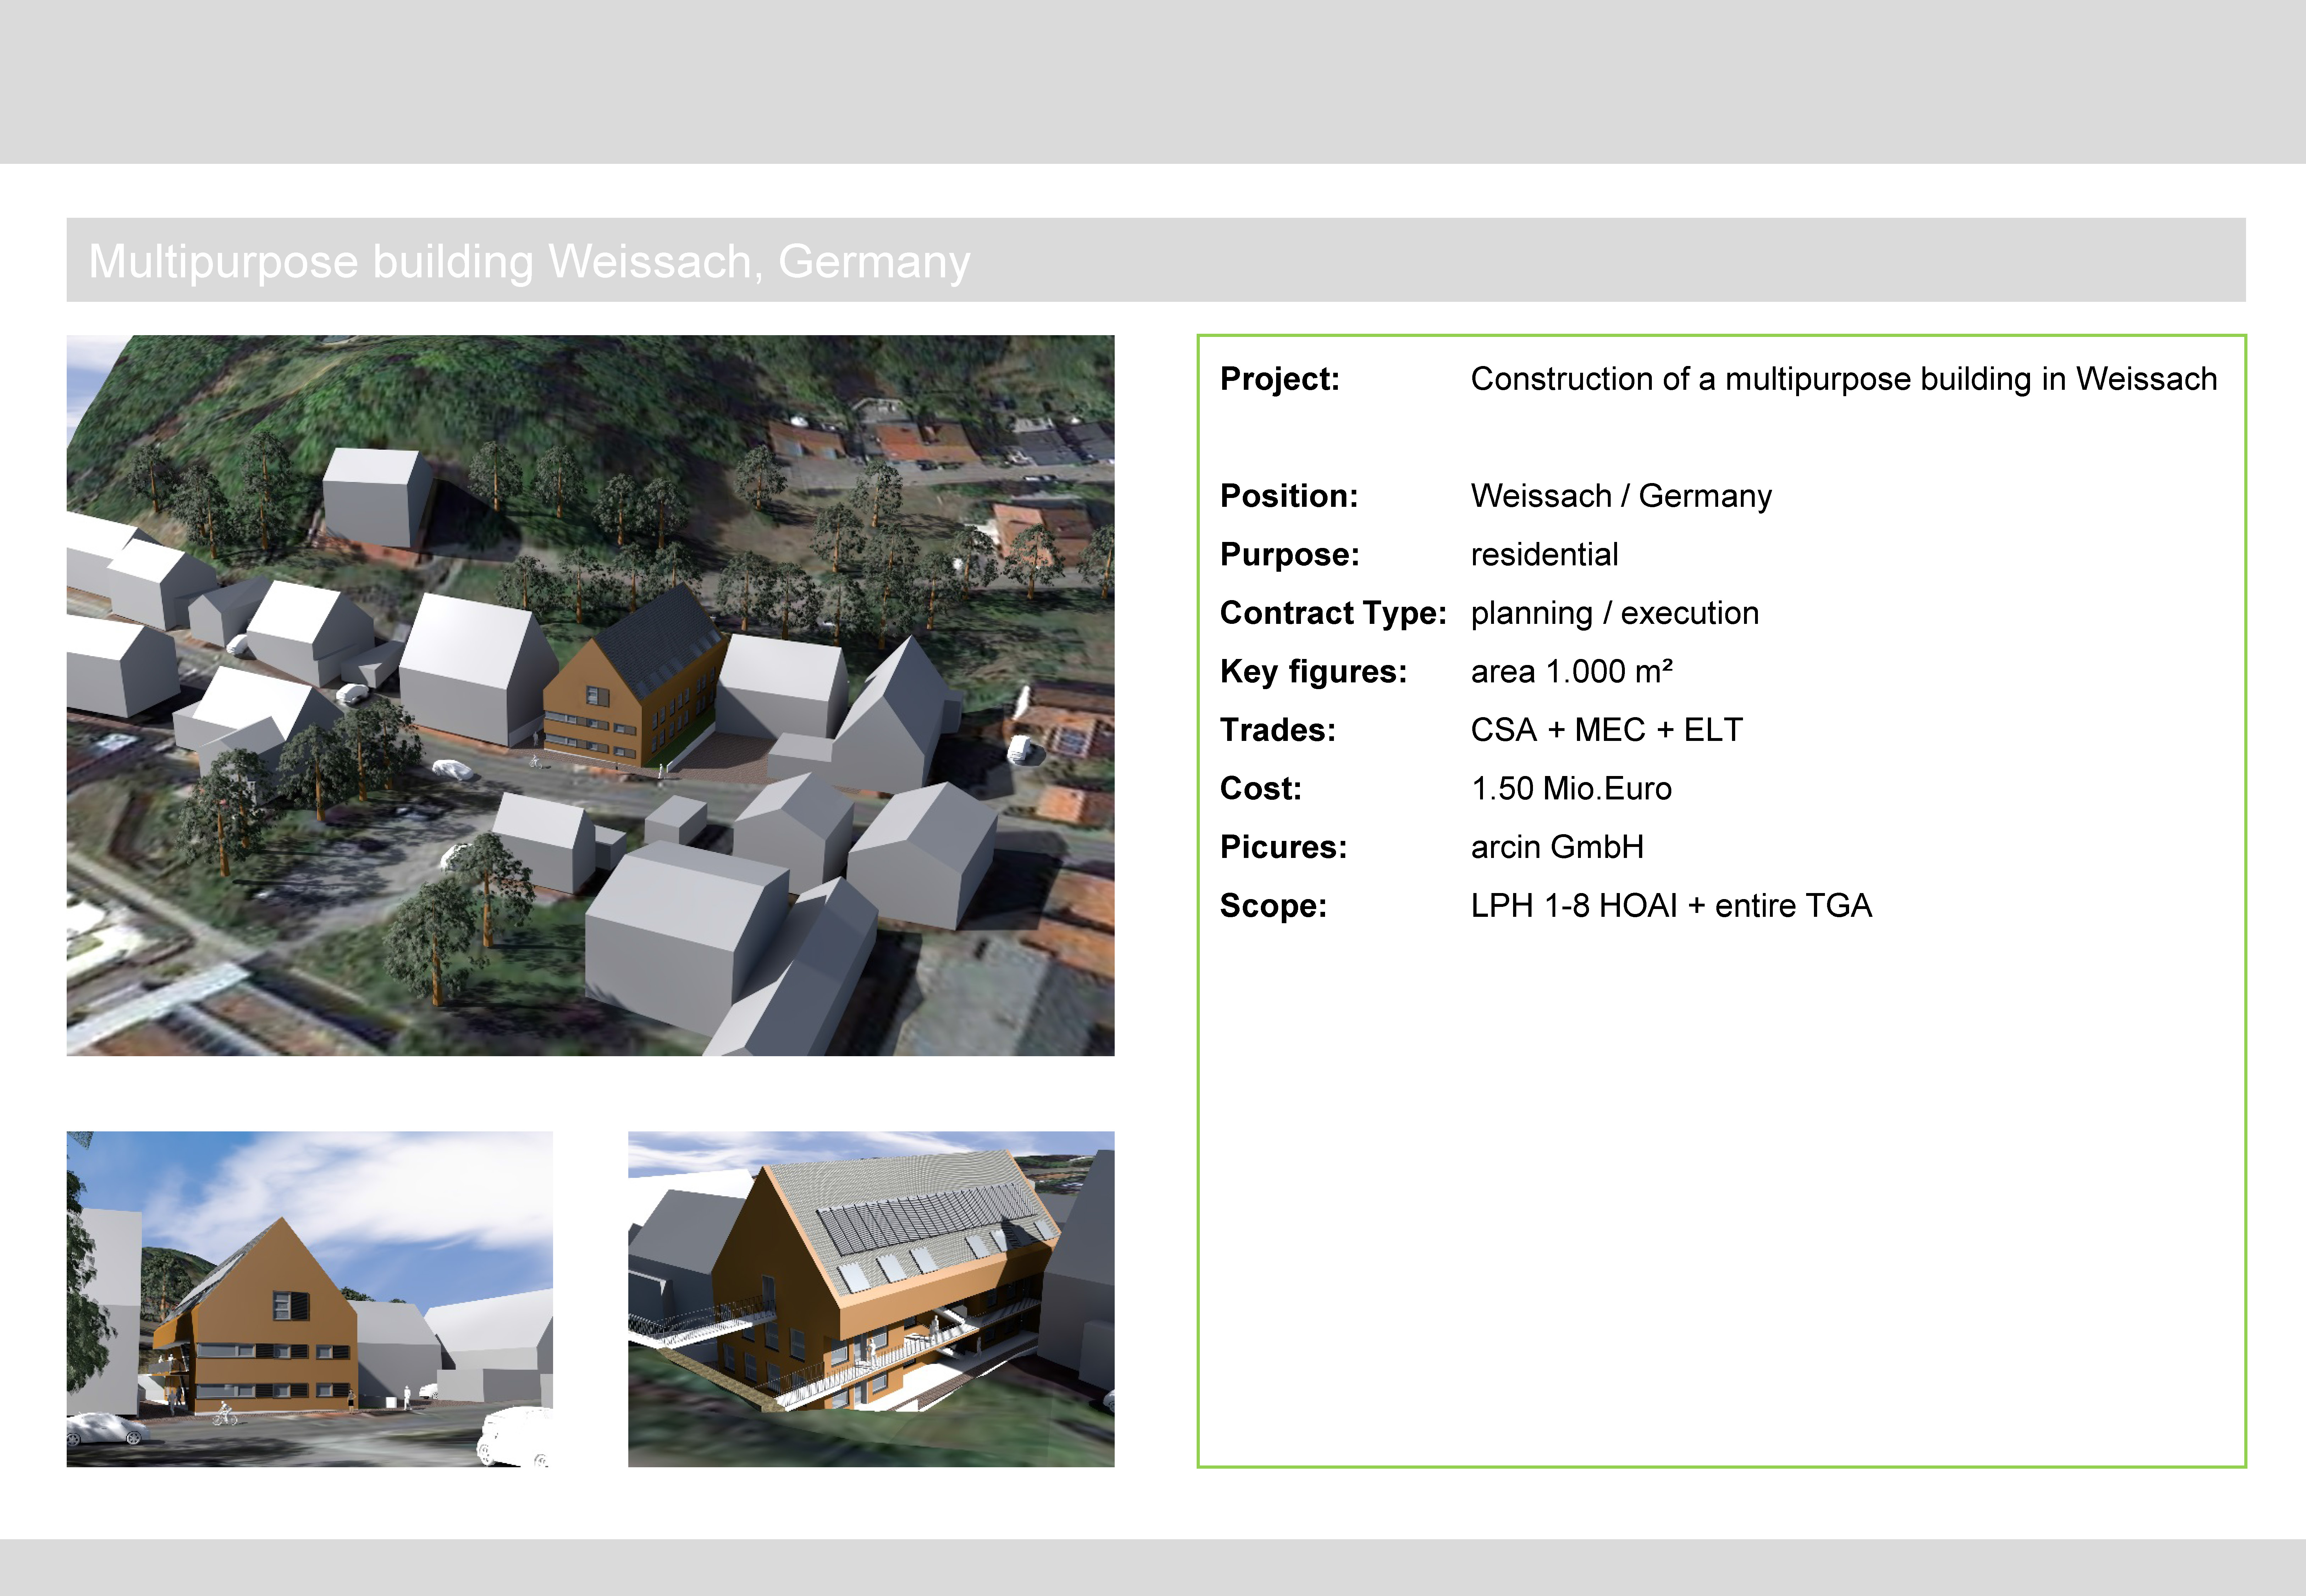Click the 'Position:' label

(1289, 496)
